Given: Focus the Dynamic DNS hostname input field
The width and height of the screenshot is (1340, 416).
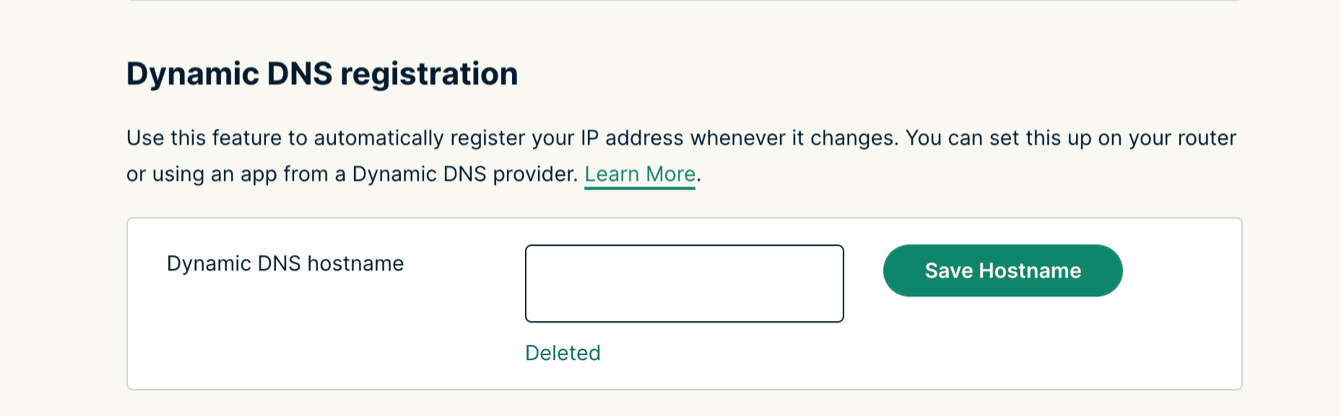Looking at the screenshot, I should point(684,283).
